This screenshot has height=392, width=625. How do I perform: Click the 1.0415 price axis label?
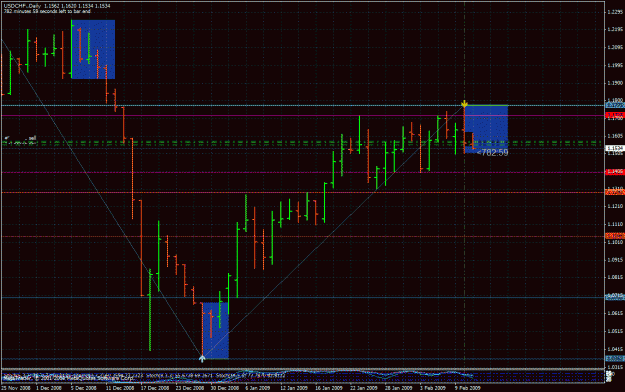(x=615, y=349)
